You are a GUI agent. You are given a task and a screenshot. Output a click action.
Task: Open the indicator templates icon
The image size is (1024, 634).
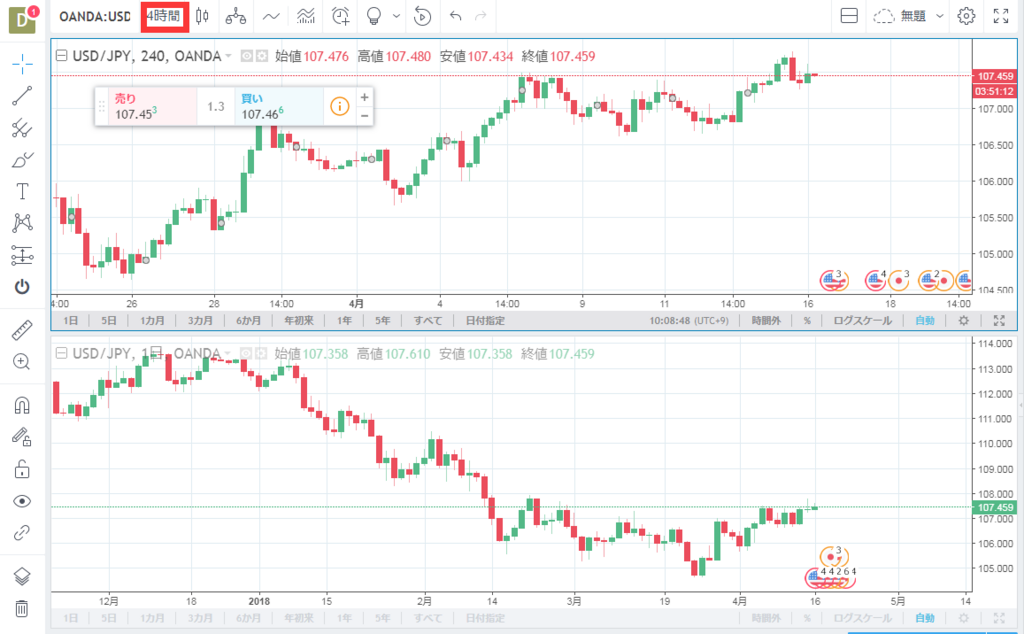306,16
